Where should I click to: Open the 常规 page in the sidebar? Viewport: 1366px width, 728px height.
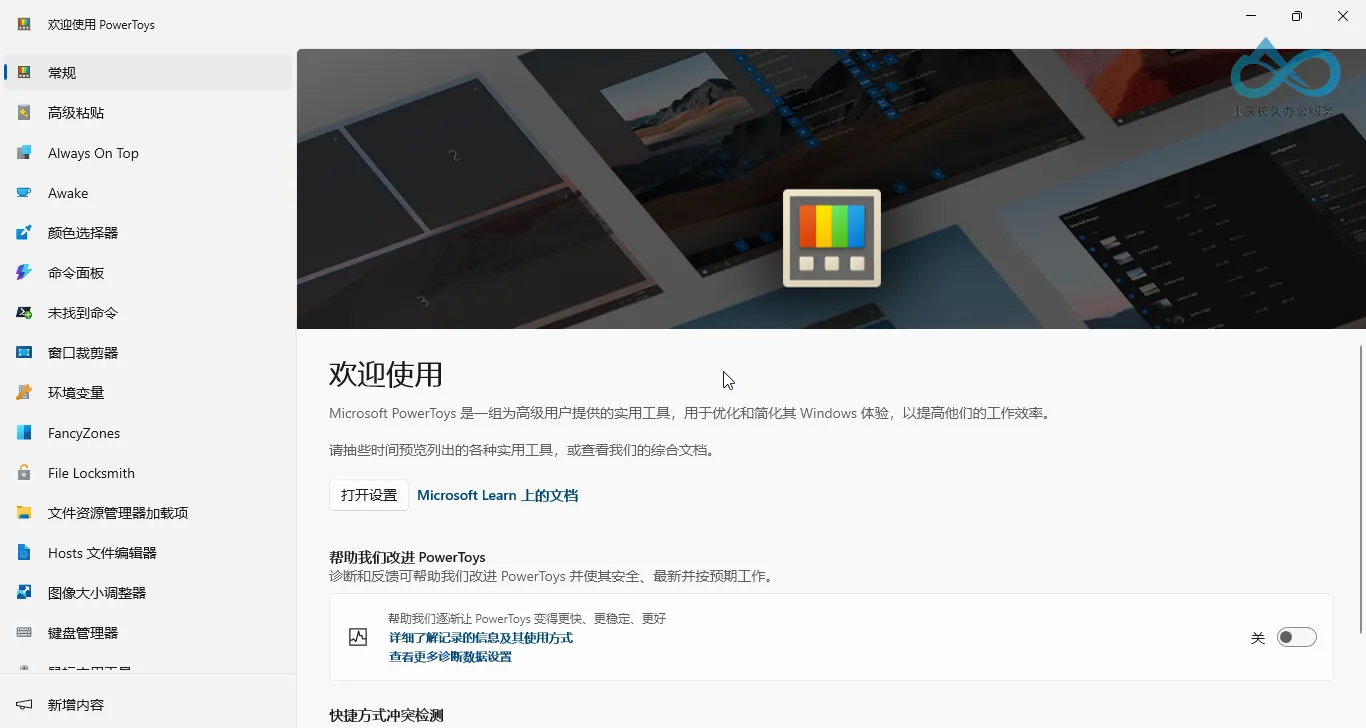pos(148,73)
